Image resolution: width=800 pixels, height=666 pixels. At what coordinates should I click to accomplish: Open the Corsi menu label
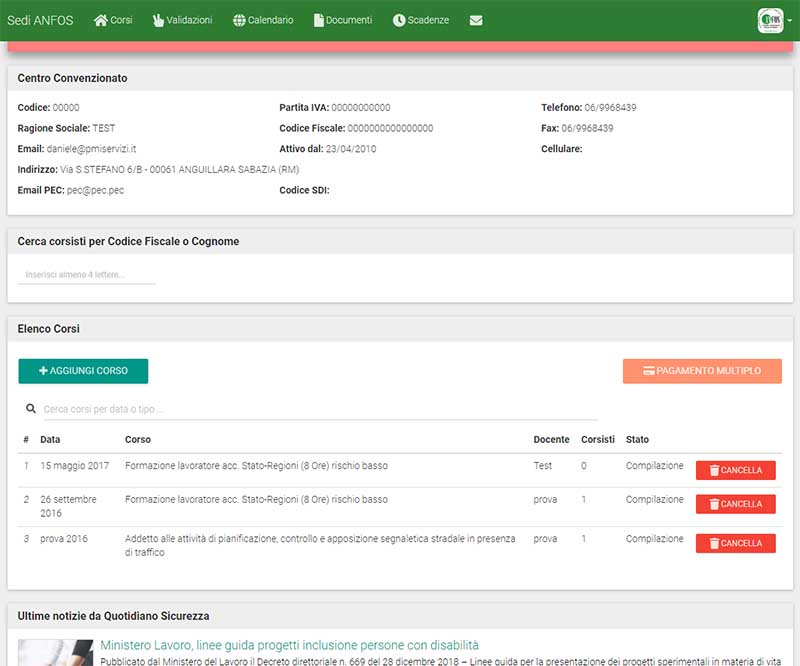coord(121,20)
